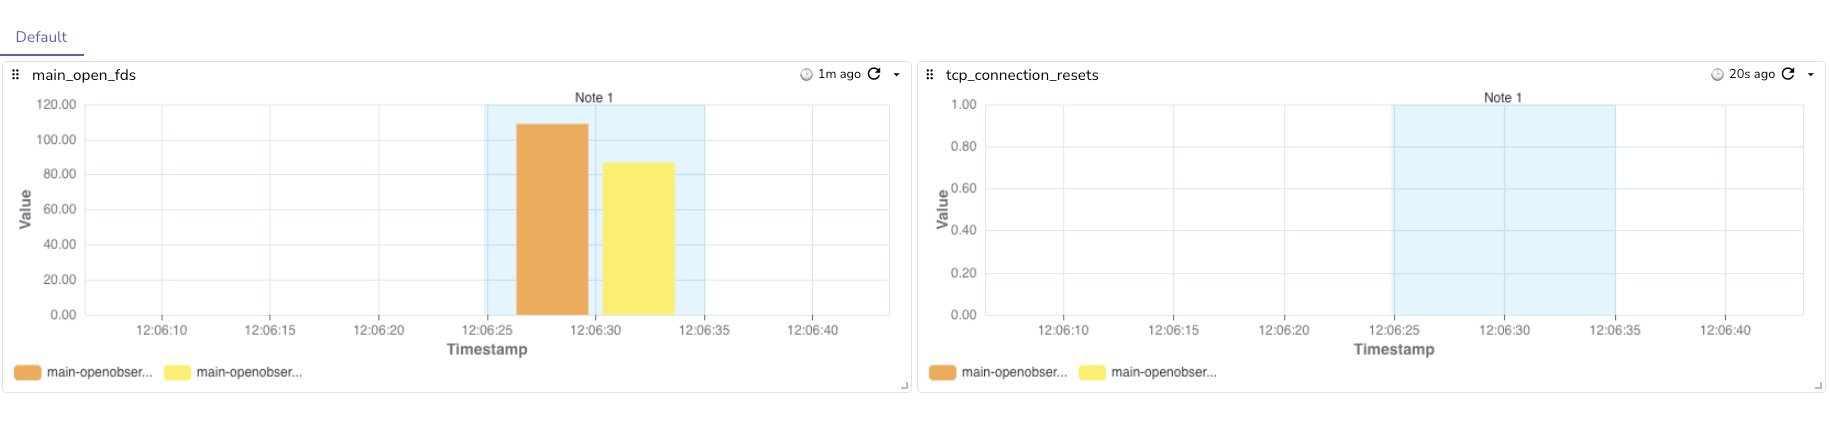Grab the tcp_connection_resets drag handle

click(930, 75)
